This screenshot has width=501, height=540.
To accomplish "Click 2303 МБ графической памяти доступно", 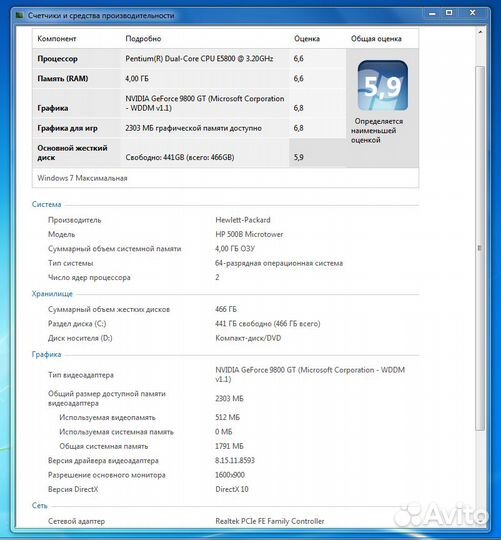I will coord(194,128).
